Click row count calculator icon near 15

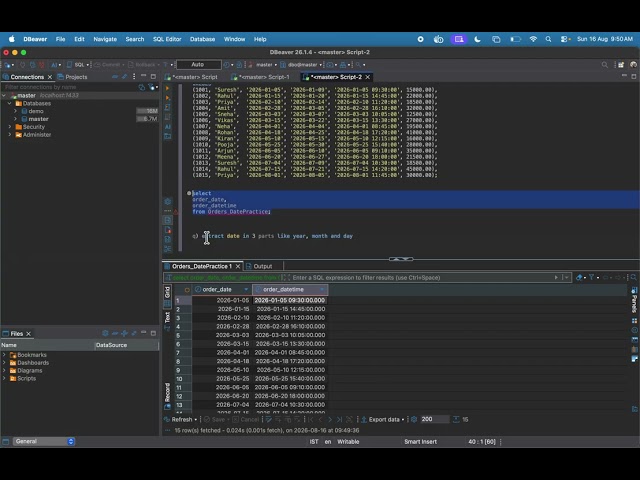pos(456,419)
